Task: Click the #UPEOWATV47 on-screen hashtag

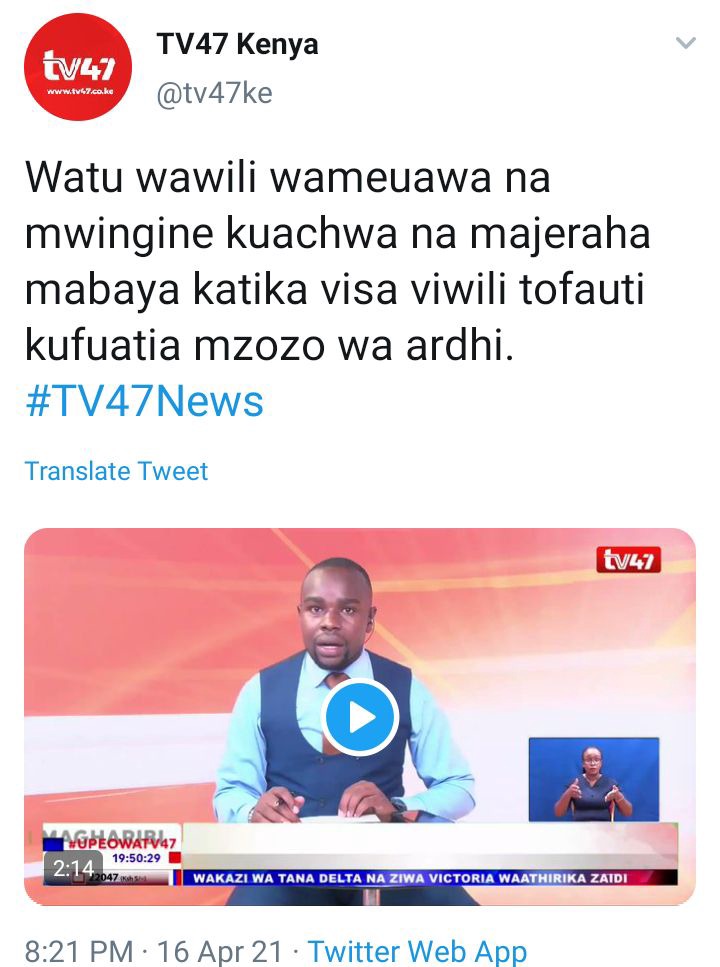Action: click(x=122, y=843)
